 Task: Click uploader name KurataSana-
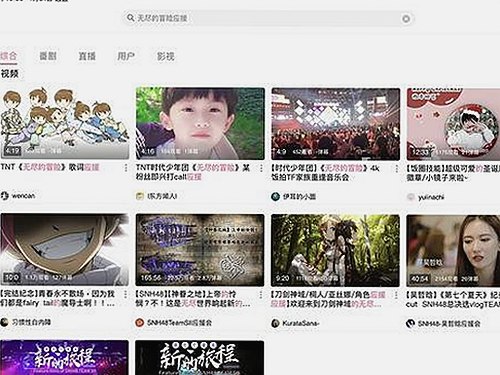301,323
